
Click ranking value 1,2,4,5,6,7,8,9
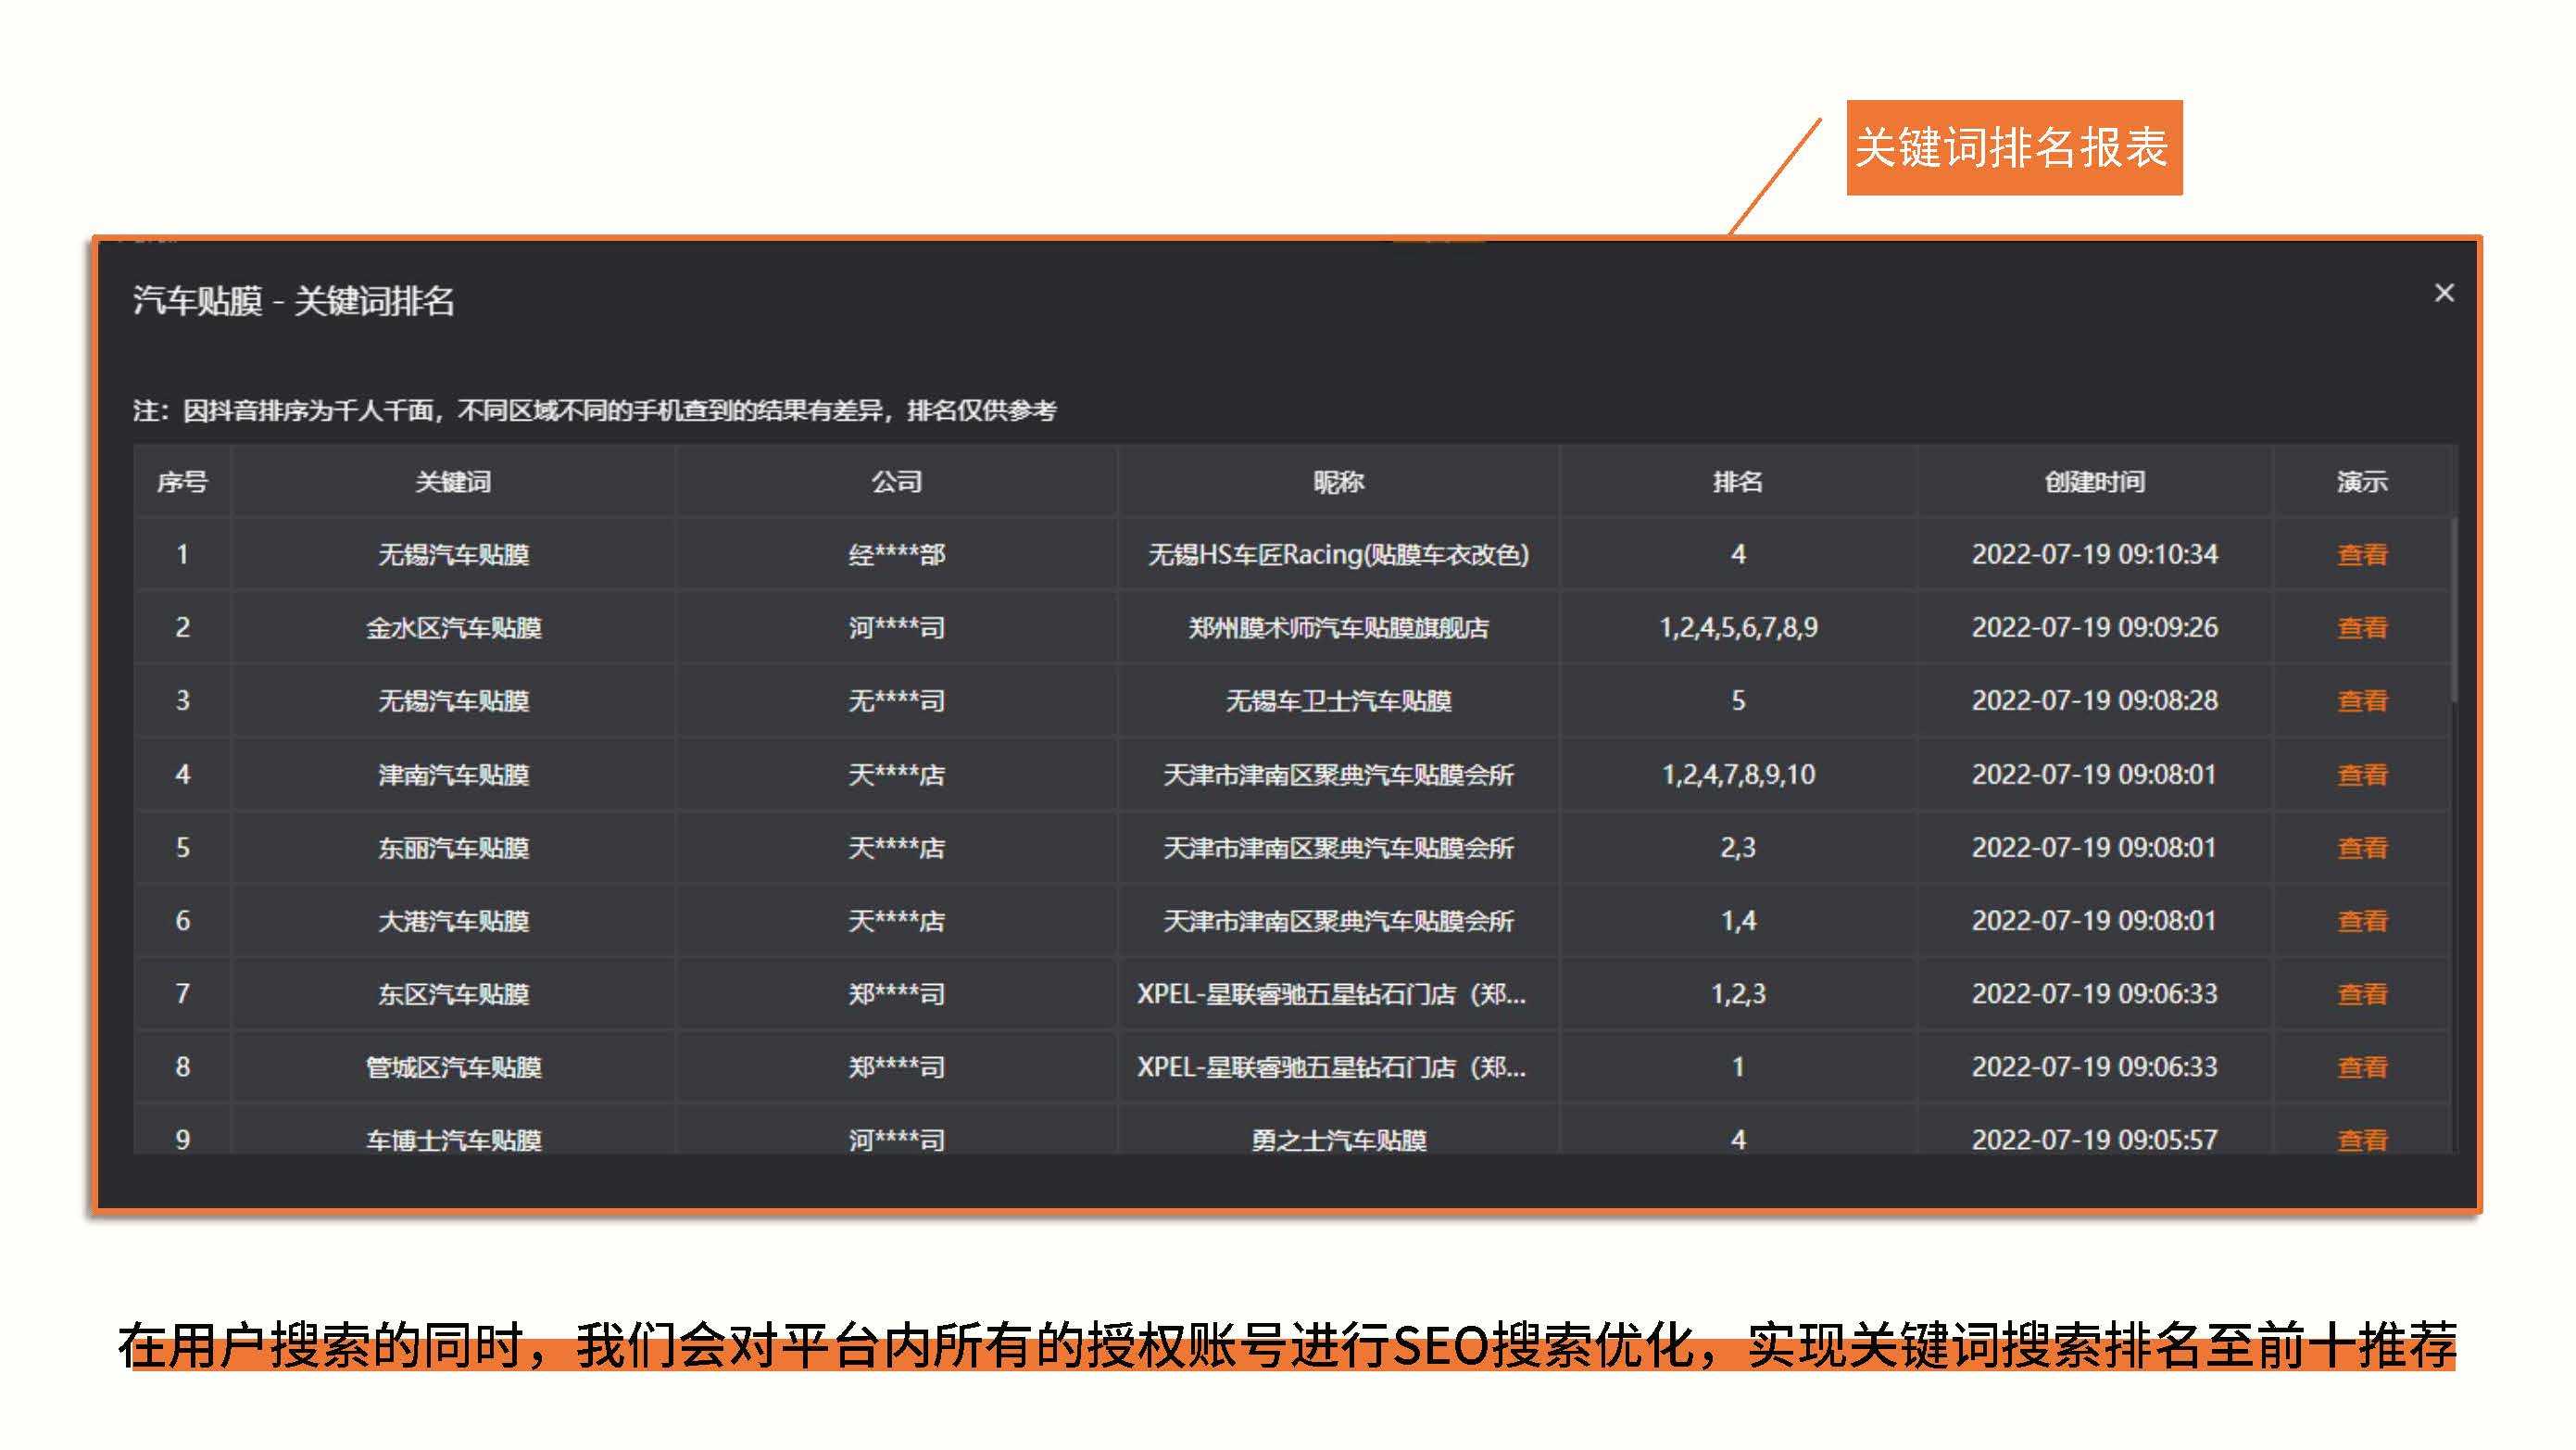coord(1738,628)
